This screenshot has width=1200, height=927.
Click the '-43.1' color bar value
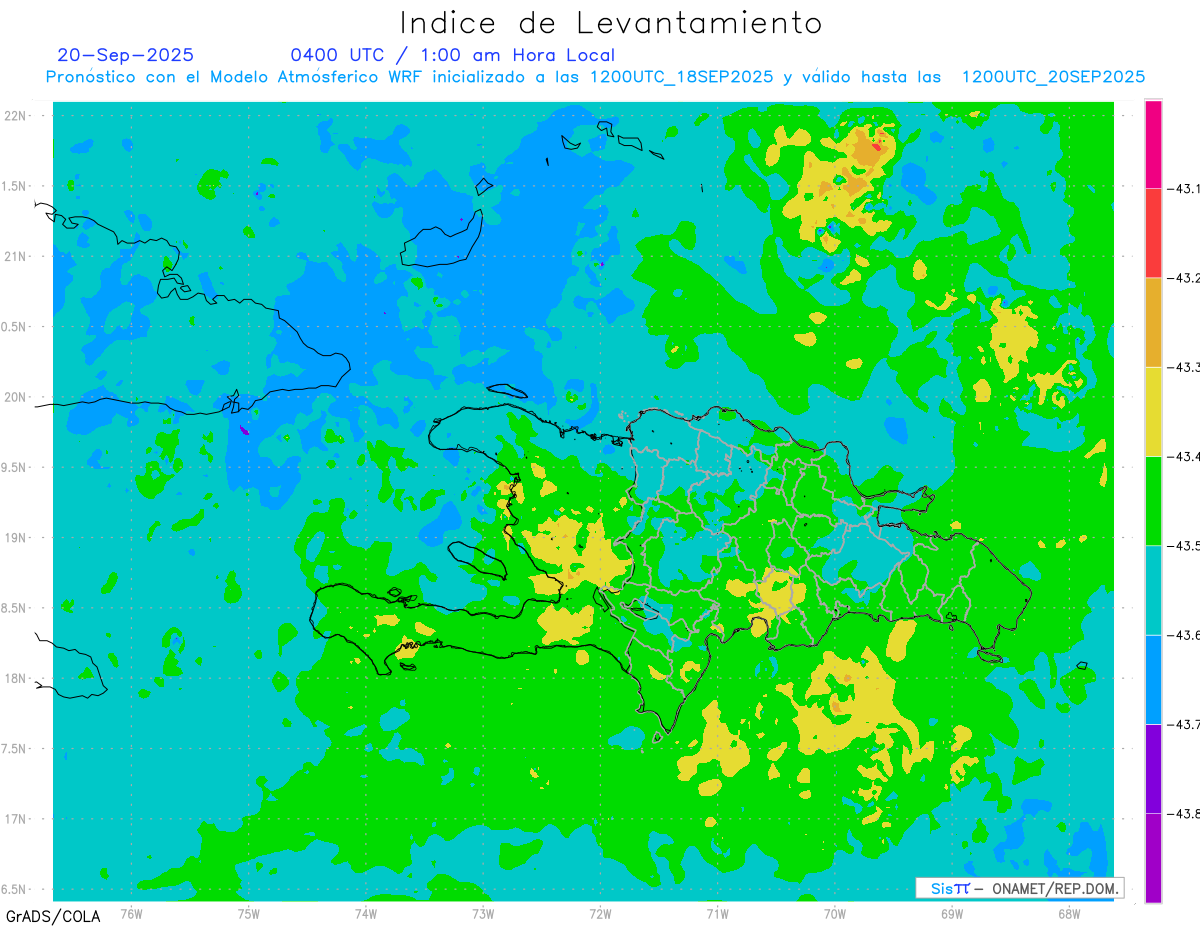pyautogui.click(x=1185, y=188)
